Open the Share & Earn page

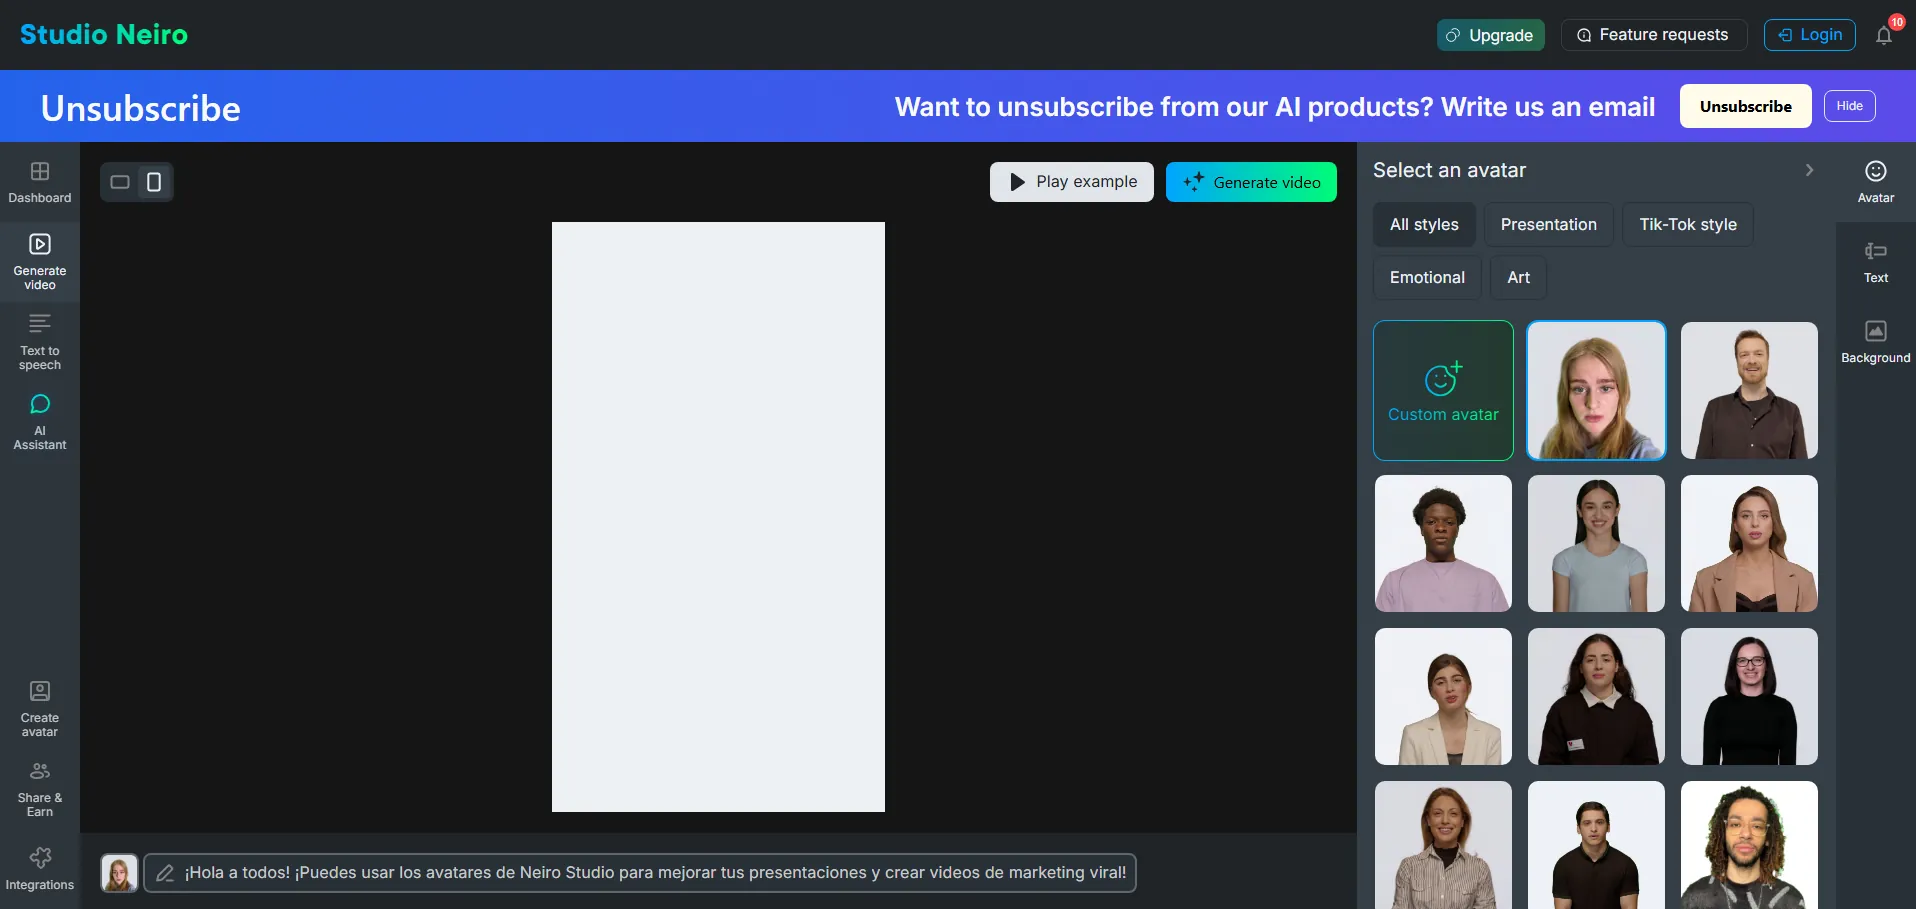pos(40,789)
